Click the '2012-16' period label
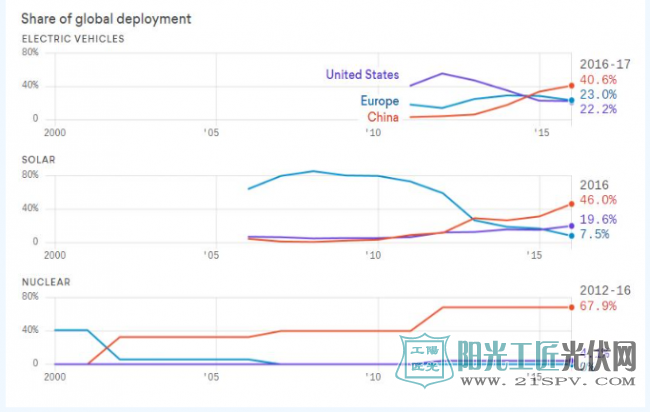This screenshot has height=412, width=650. point(600,290)
